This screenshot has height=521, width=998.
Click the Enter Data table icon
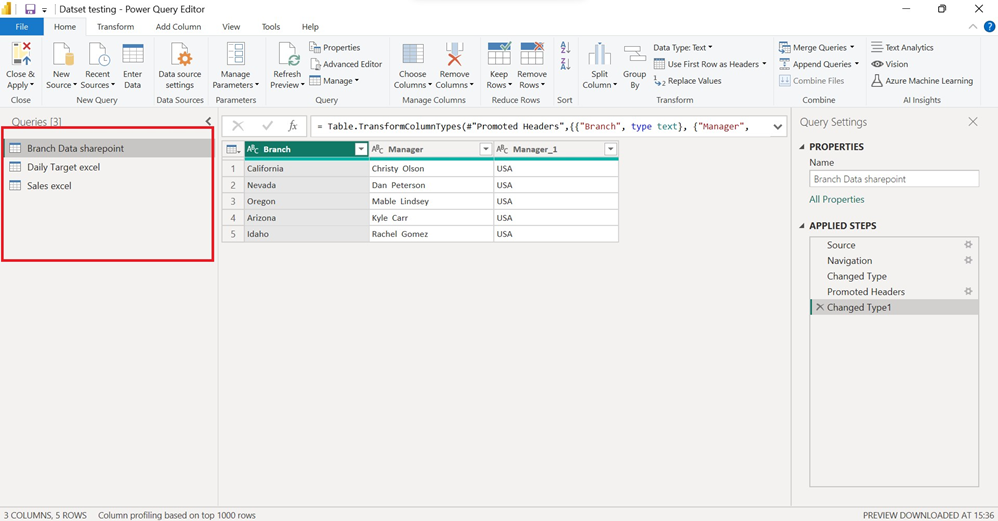[132, 54]
